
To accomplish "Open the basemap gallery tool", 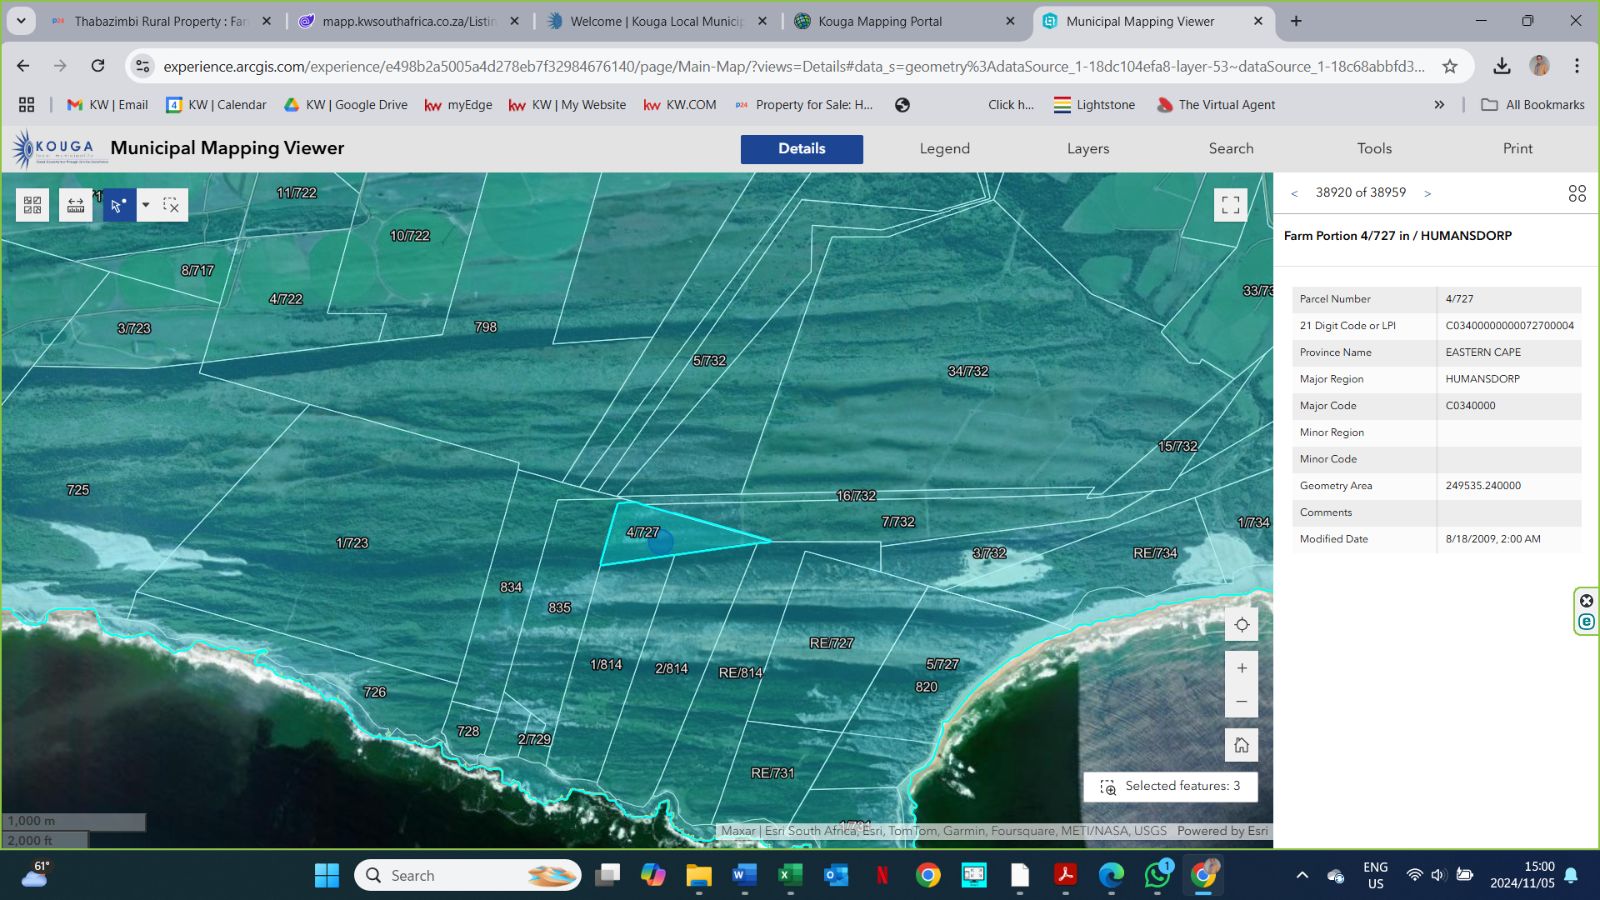I will [x=32, y=205].
